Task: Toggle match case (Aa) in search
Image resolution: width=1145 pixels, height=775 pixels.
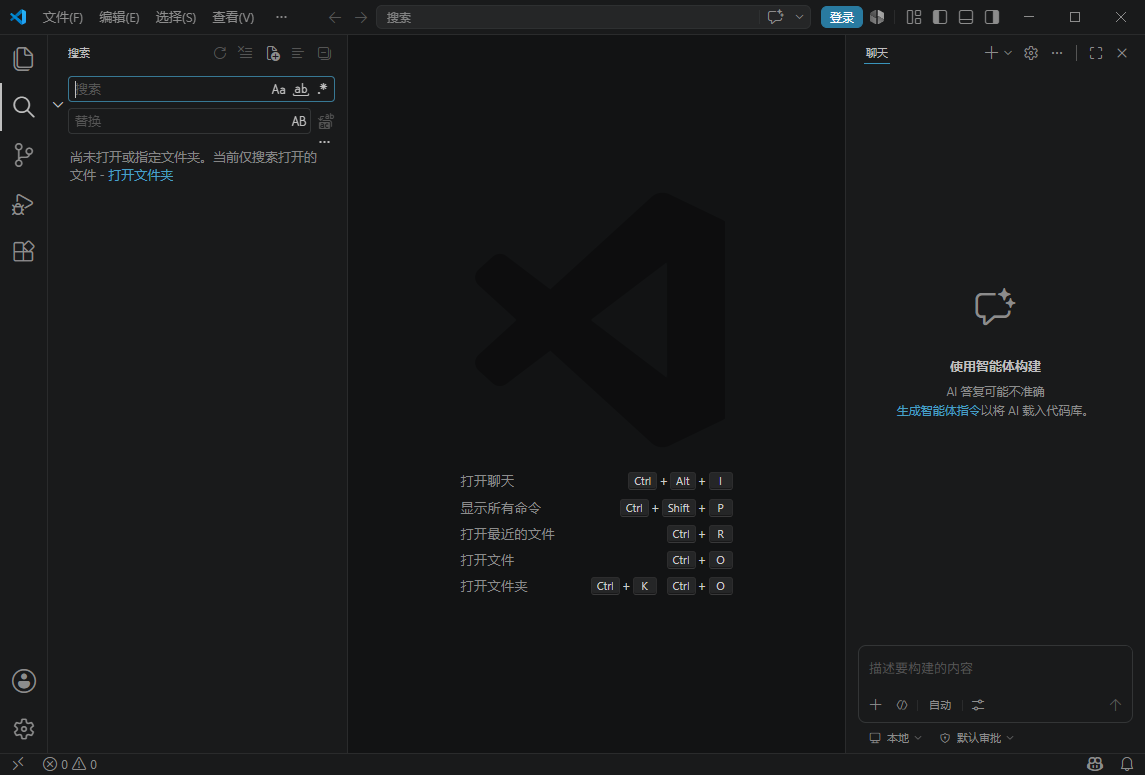Action: [278, 89]
